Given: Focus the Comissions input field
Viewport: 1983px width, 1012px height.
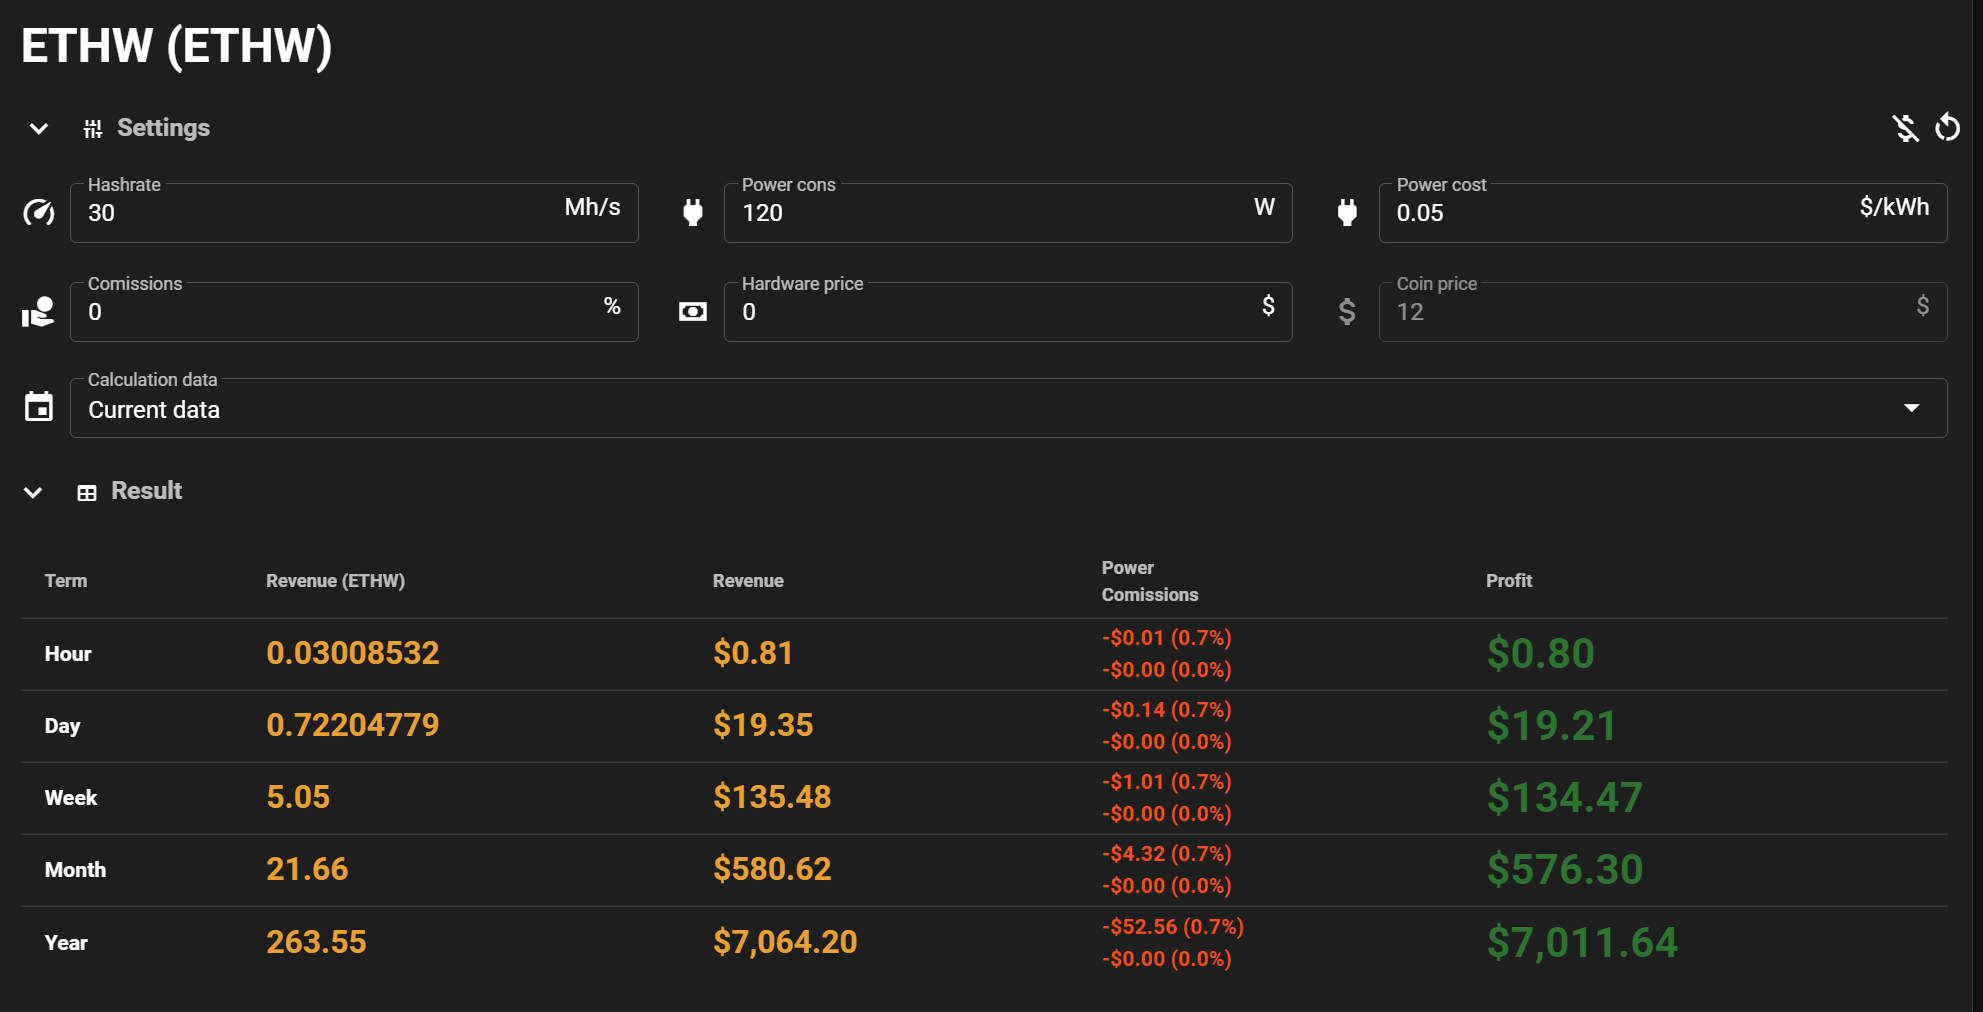Looking at the screenshot, I should [x=354, y=312].
